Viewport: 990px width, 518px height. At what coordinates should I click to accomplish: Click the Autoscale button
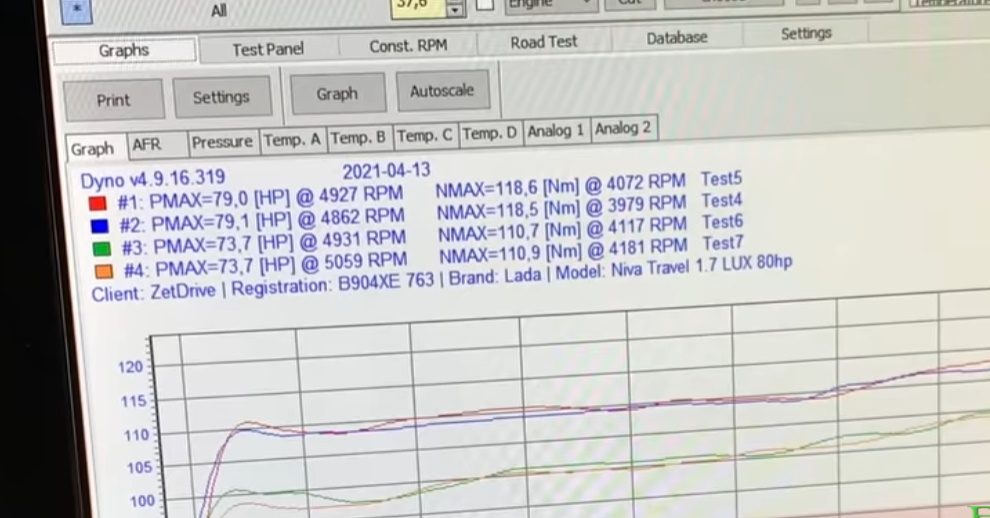tap(441, 91)
